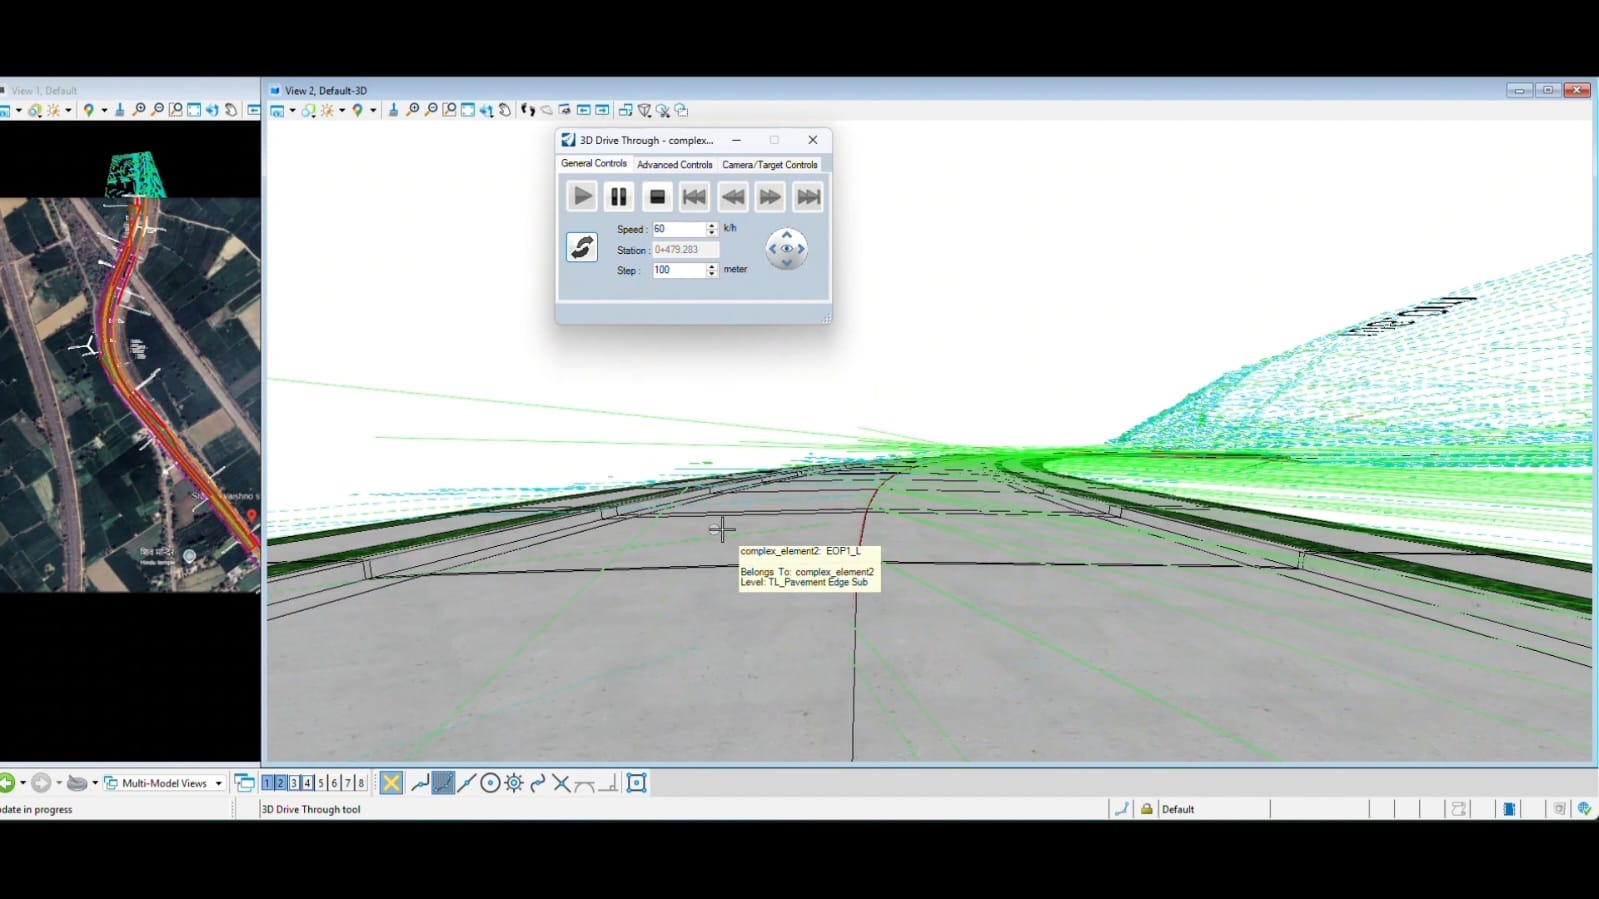Select Window Area tool in View 2
Screen dimensions: 1599x899
point(449,110)
